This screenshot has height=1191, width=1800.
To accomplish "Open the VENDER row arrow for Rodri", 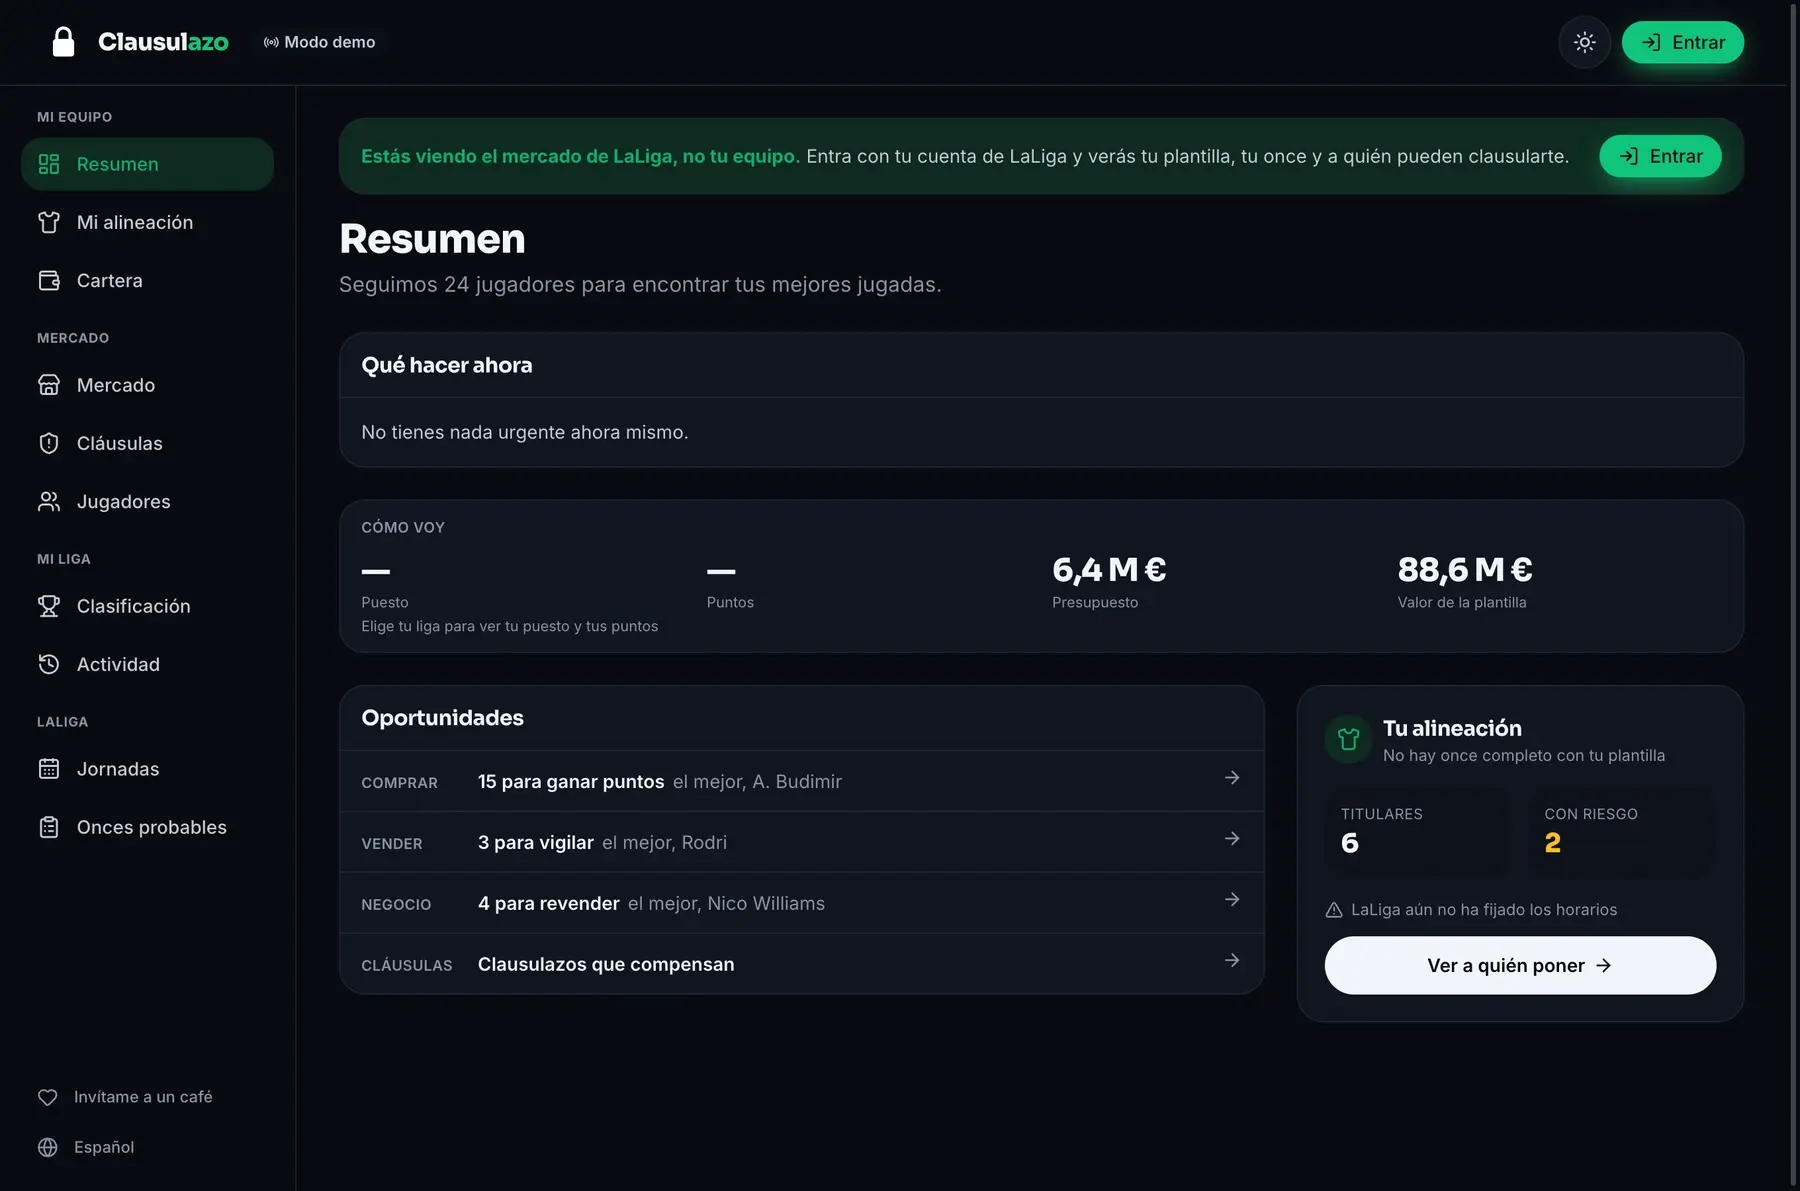I will pos(1232,838).
